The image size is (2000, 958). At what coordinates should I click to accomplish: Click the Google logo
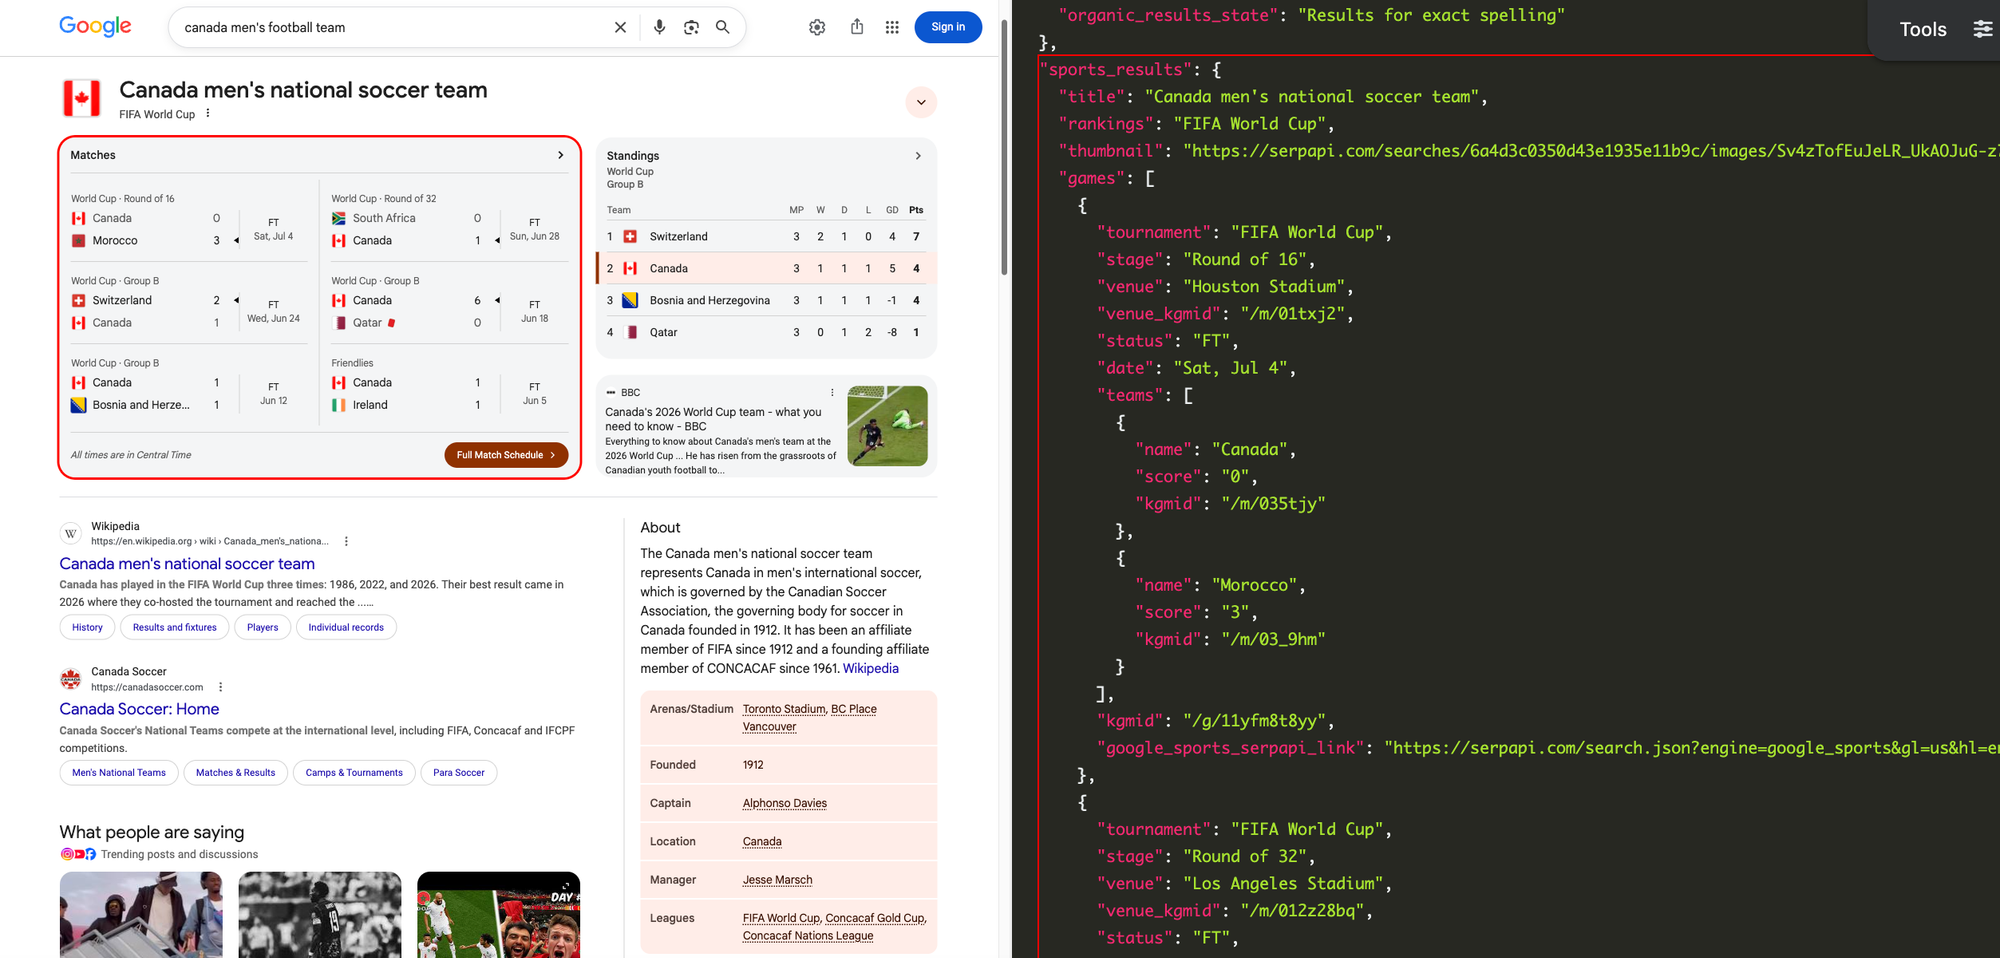click(x=95, y=26)
